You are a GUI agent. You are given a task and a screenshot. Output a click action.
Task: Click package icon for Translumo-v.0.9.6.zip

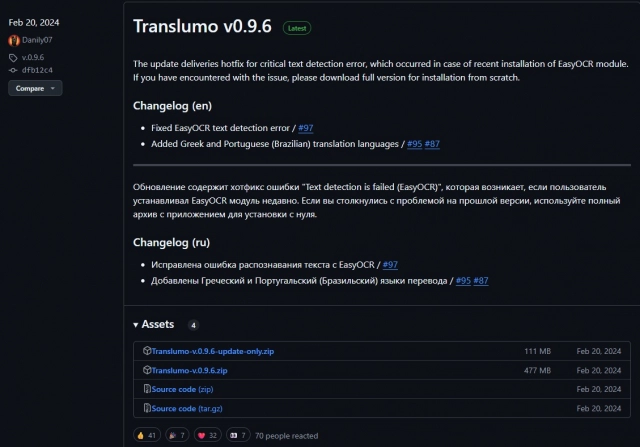click(147, 370)
